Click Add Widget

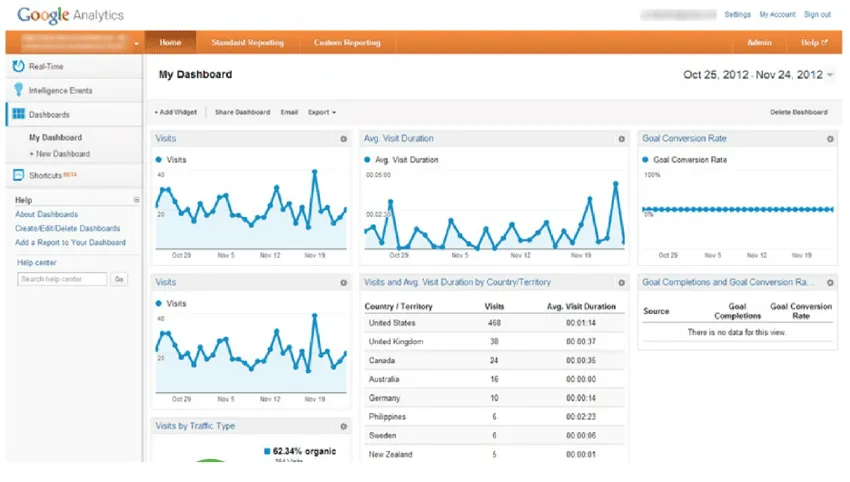176,112
